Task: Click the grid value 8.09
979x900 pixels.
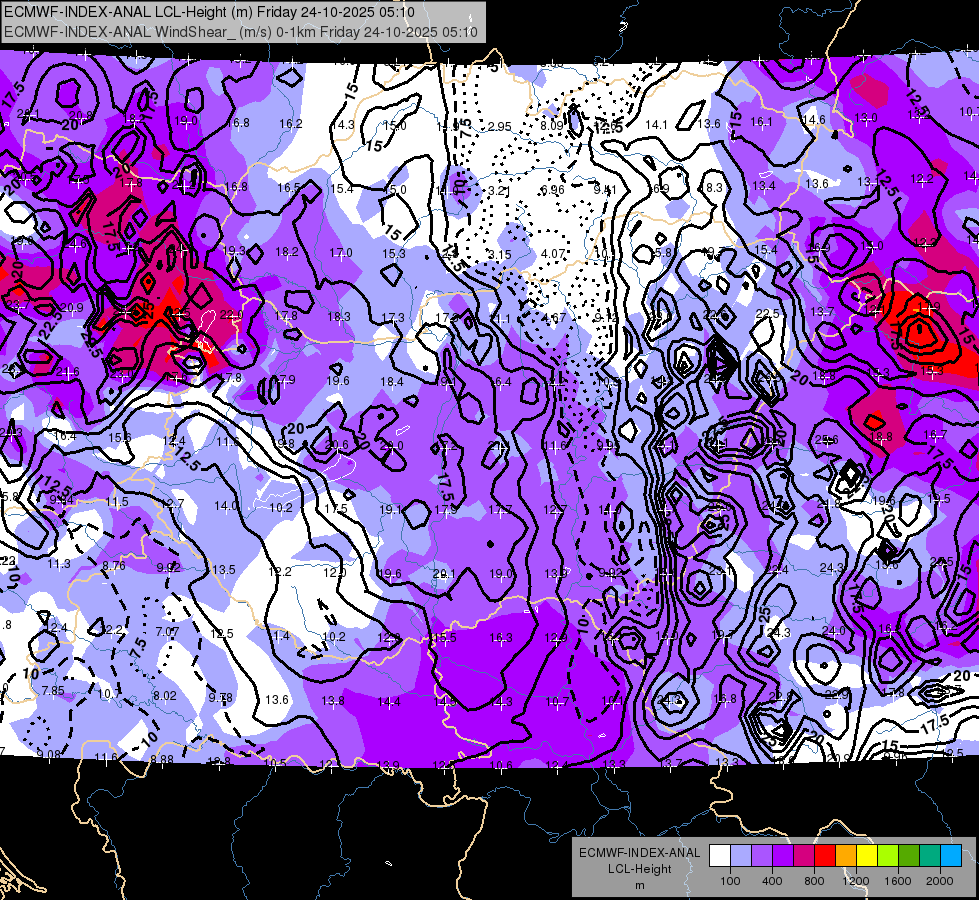Action: point(552,125)
